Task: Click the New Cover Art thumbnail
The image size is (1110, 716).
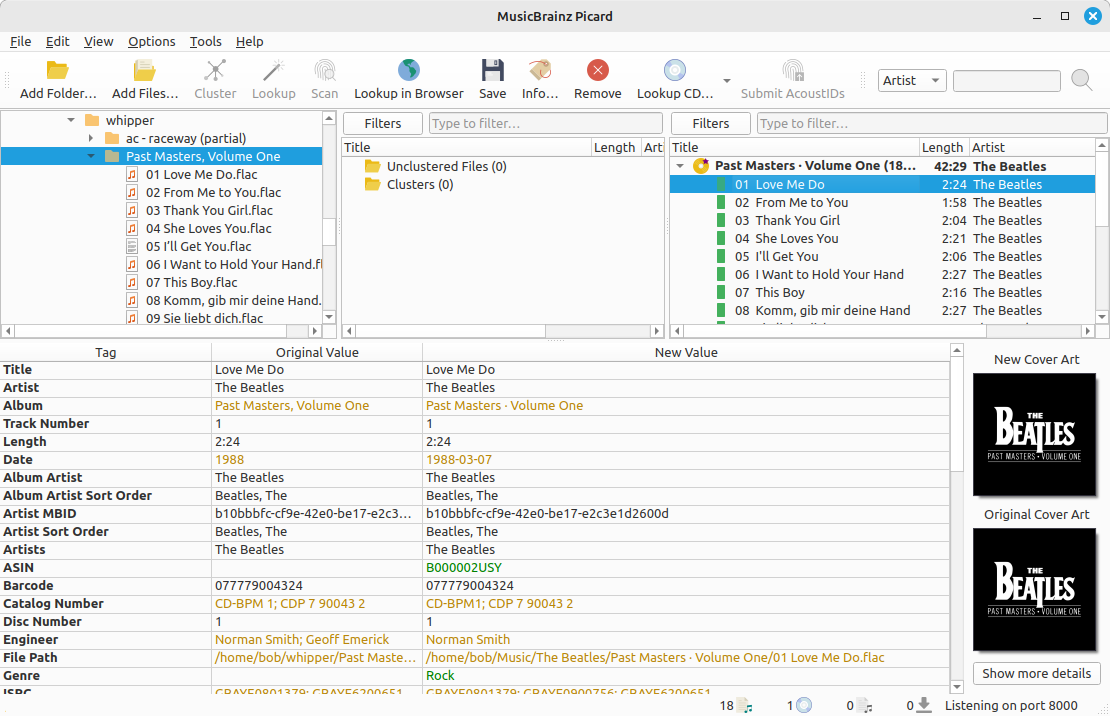Action: (x=1035, y=434)
